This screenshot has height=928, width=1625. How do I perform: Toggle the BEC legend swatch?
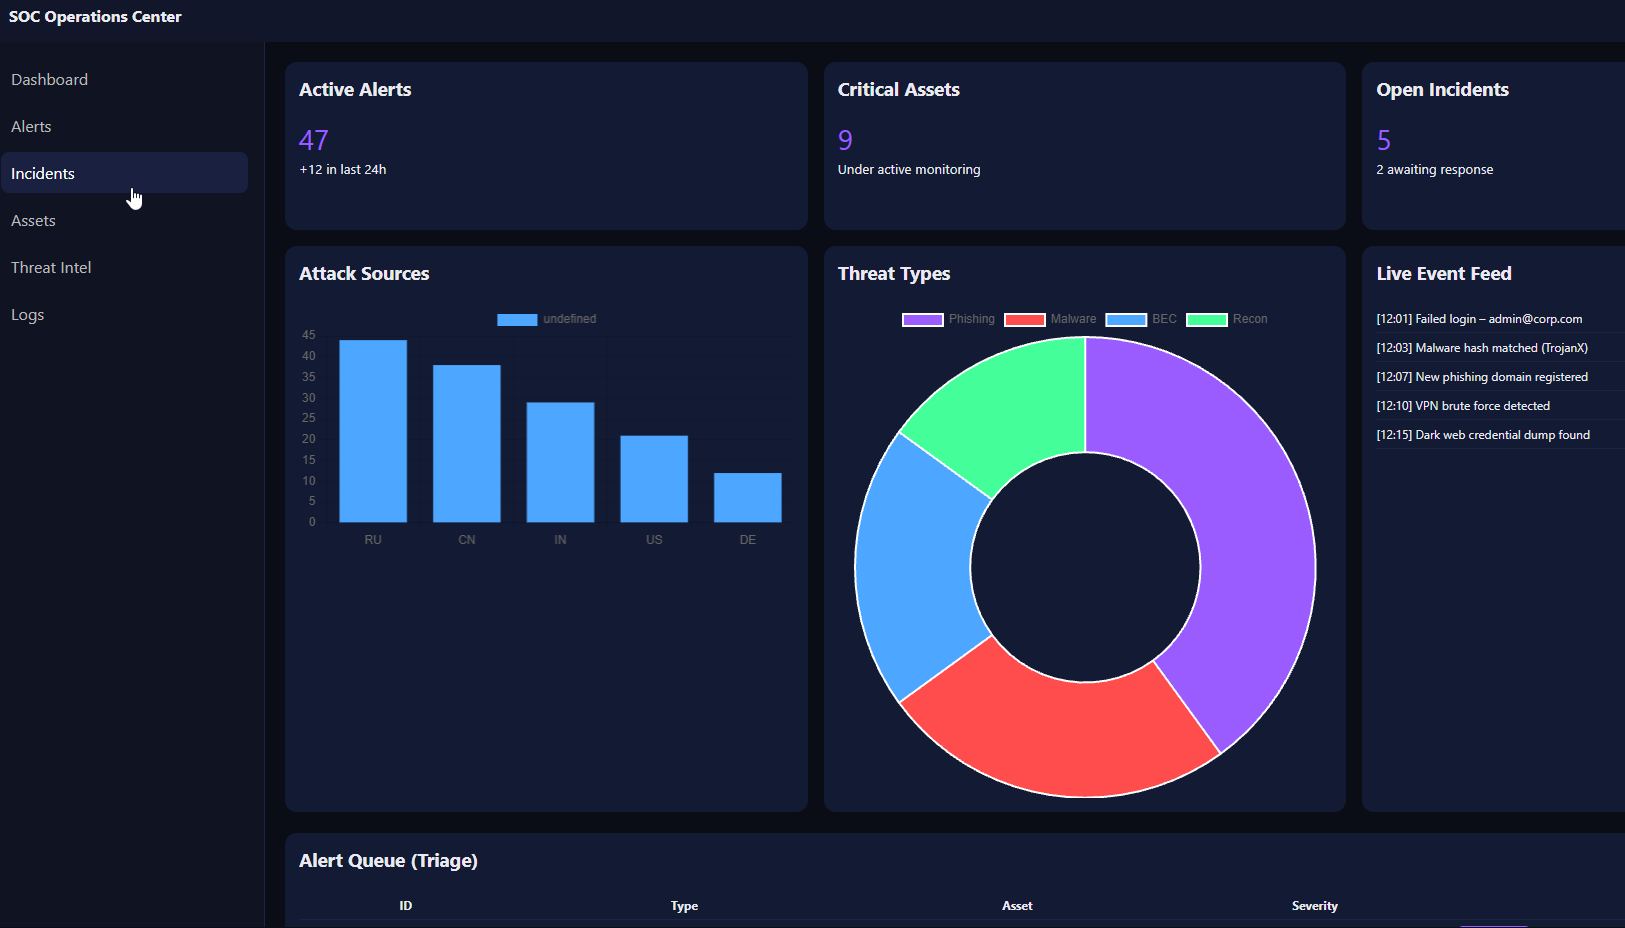1125,320
